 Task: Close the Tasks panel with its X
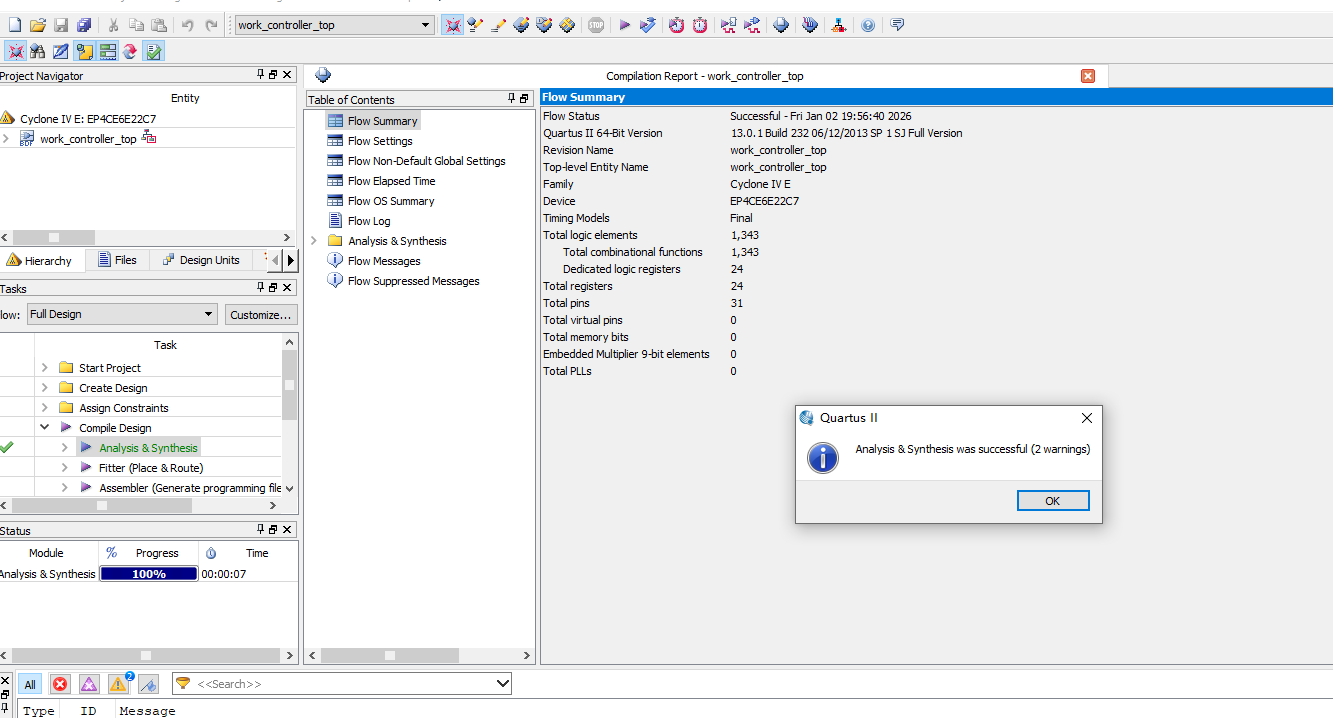[287, 288]
